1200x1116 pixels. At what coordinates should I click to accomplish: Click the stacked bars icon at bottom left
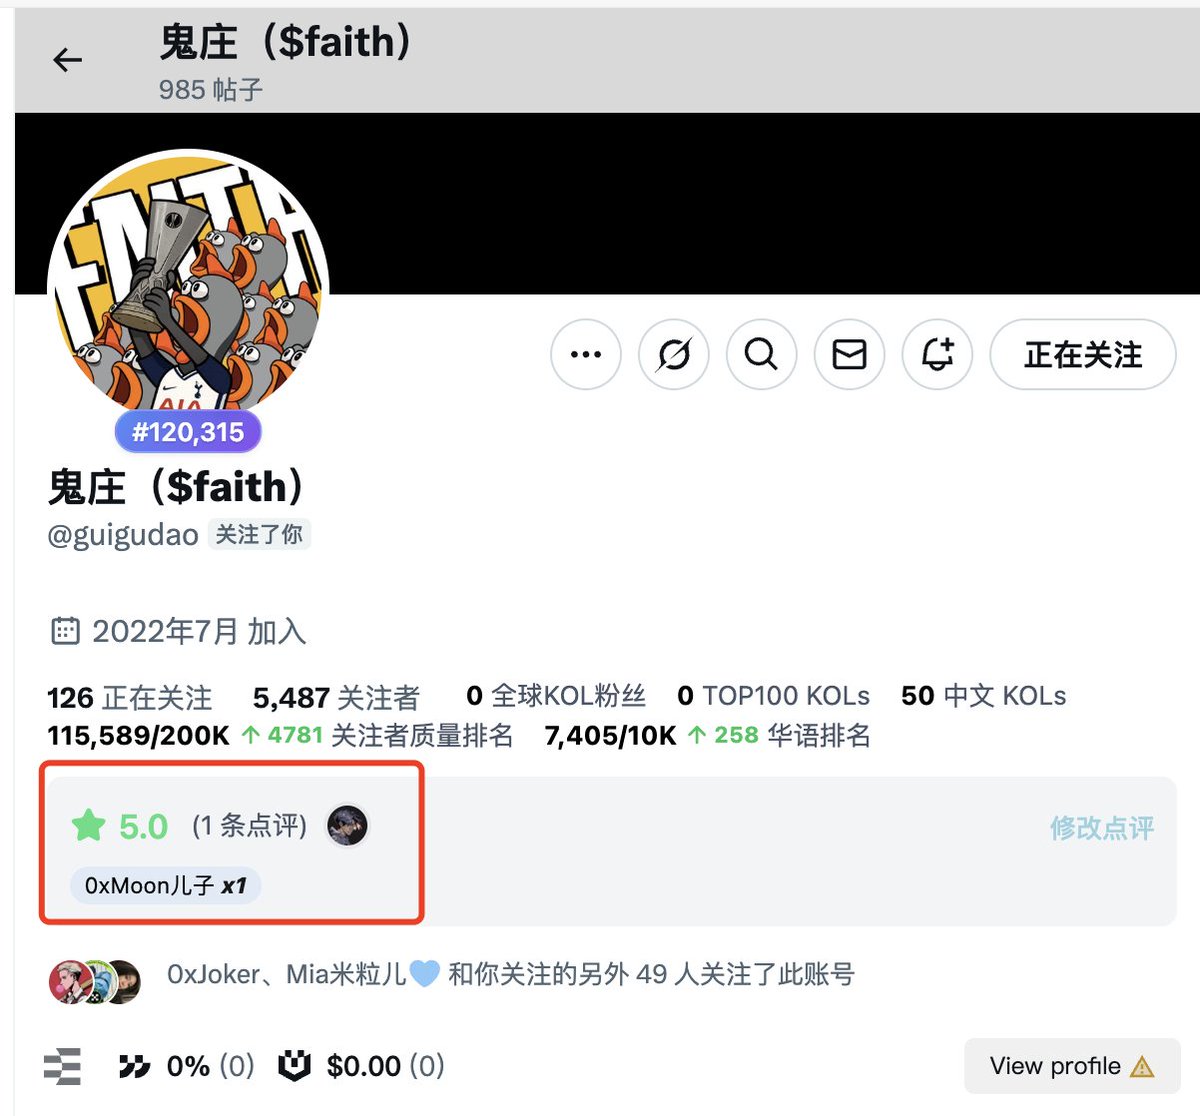click(63, 1066)
